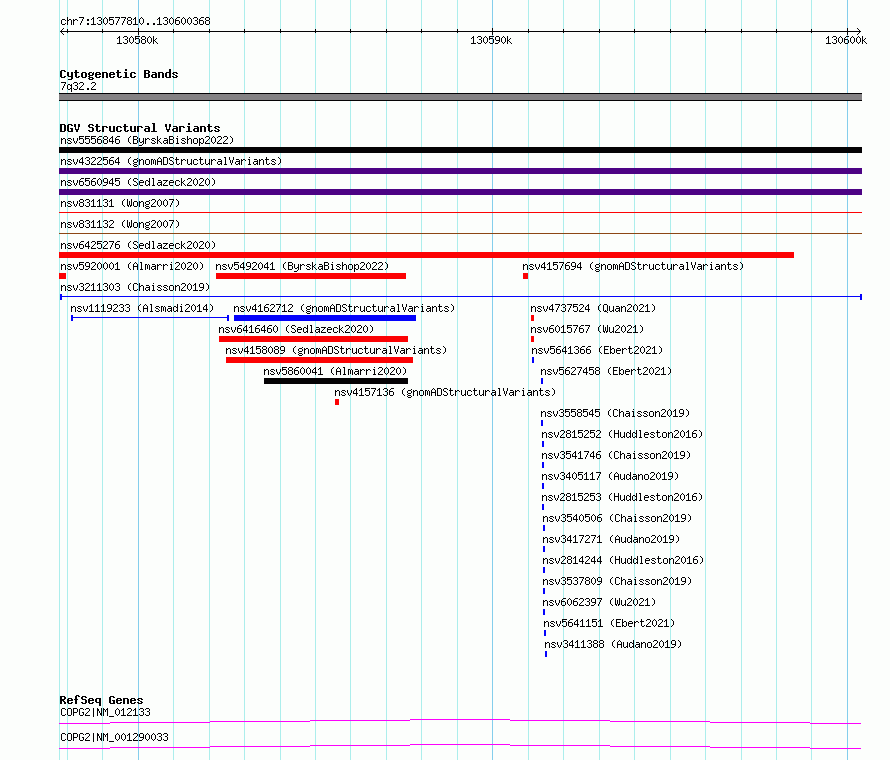Click the red nsv5492041 variant bar
Image resolution: width=890 pixels, height=760 pixels.
(310, 276)
